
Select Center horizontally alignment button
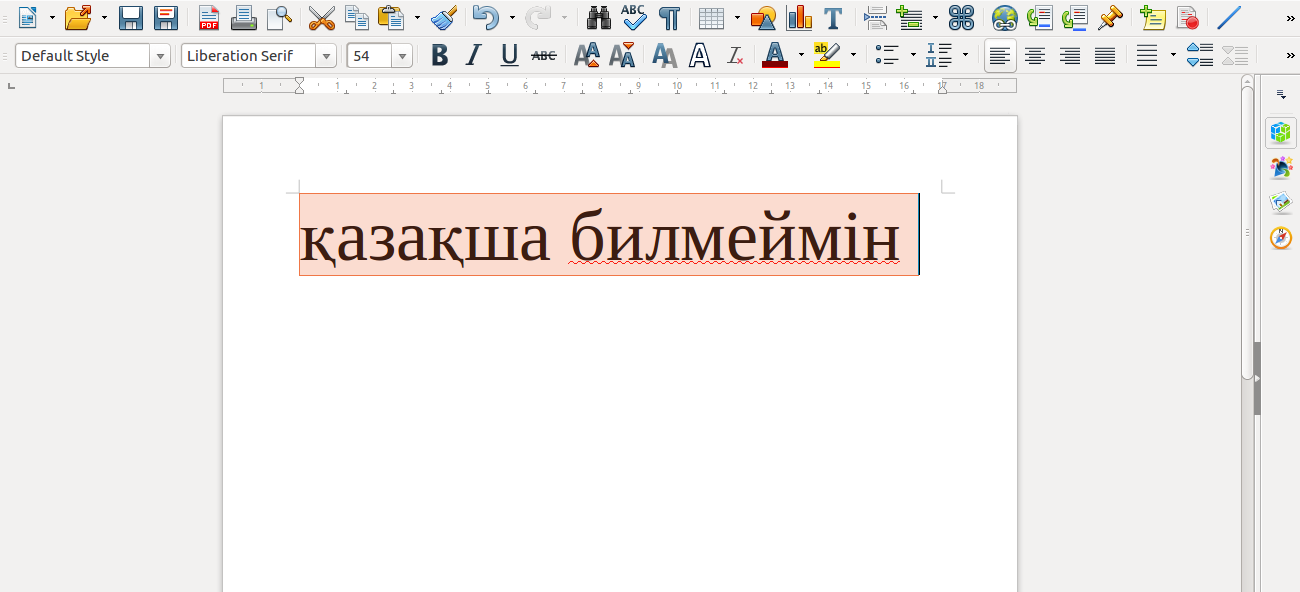pyautogui.click(x=1035, y=56)
